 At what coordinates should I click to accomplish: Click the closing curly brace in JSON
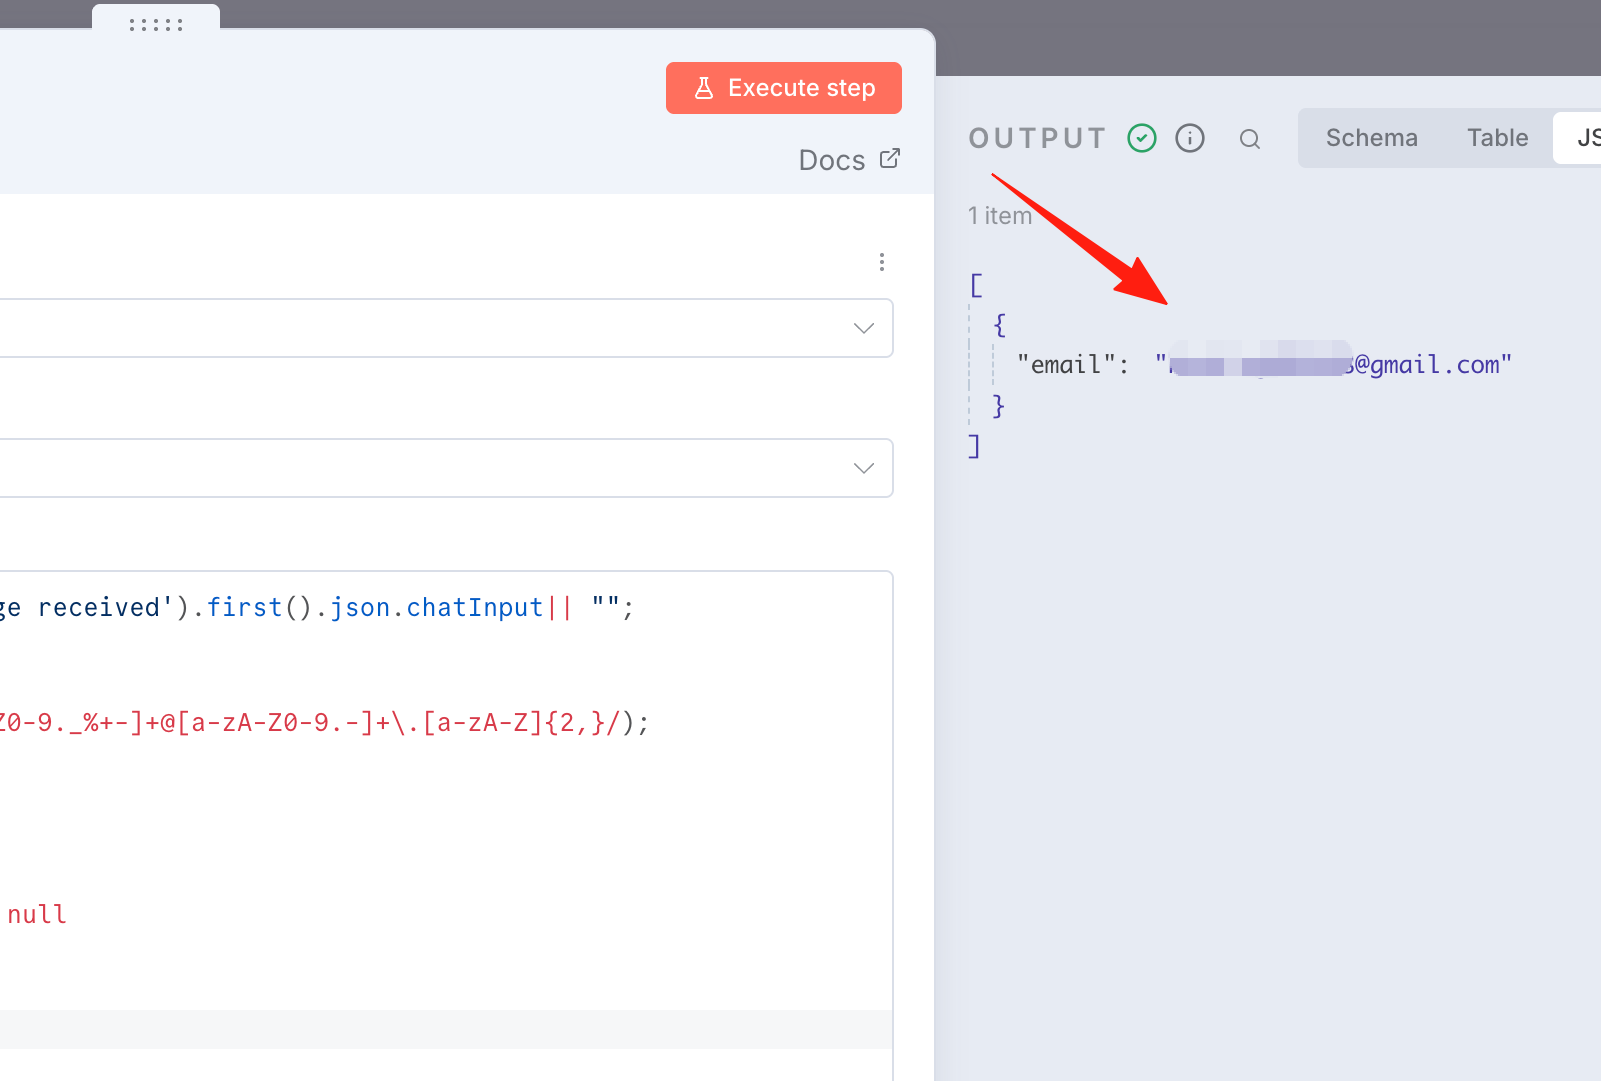click(998, 405)
